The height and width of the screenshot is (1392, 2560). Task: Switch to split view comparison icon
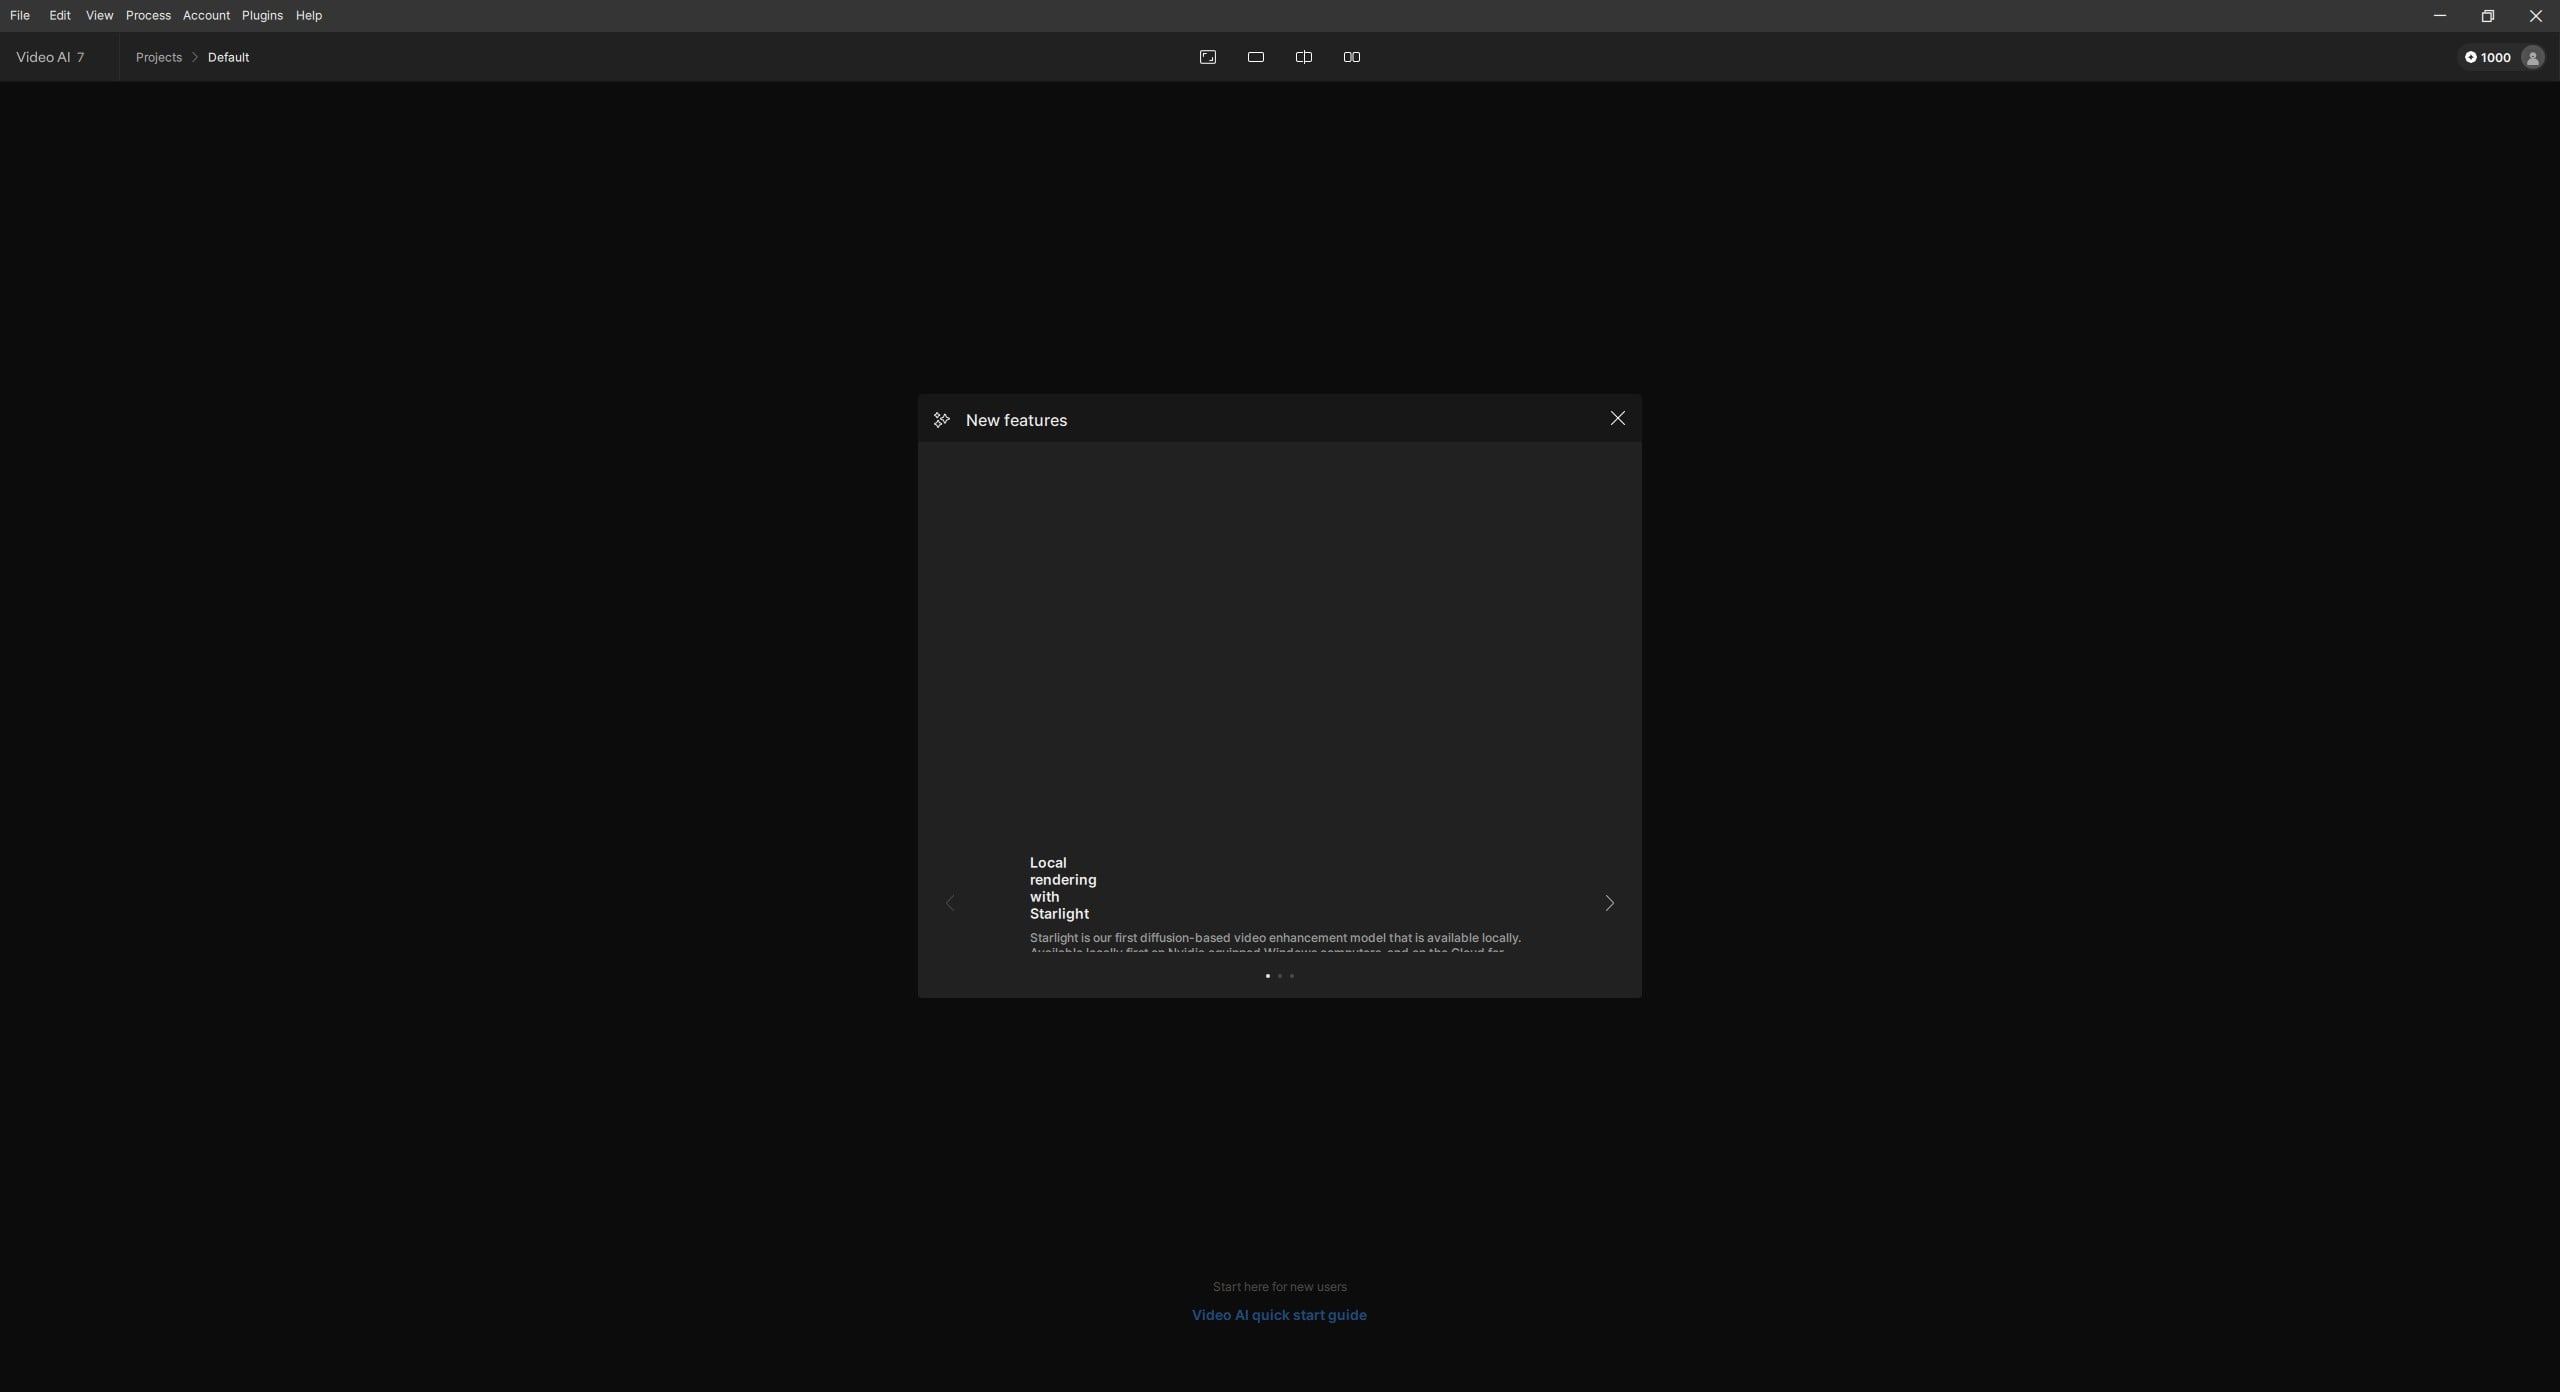[1304, 57]
